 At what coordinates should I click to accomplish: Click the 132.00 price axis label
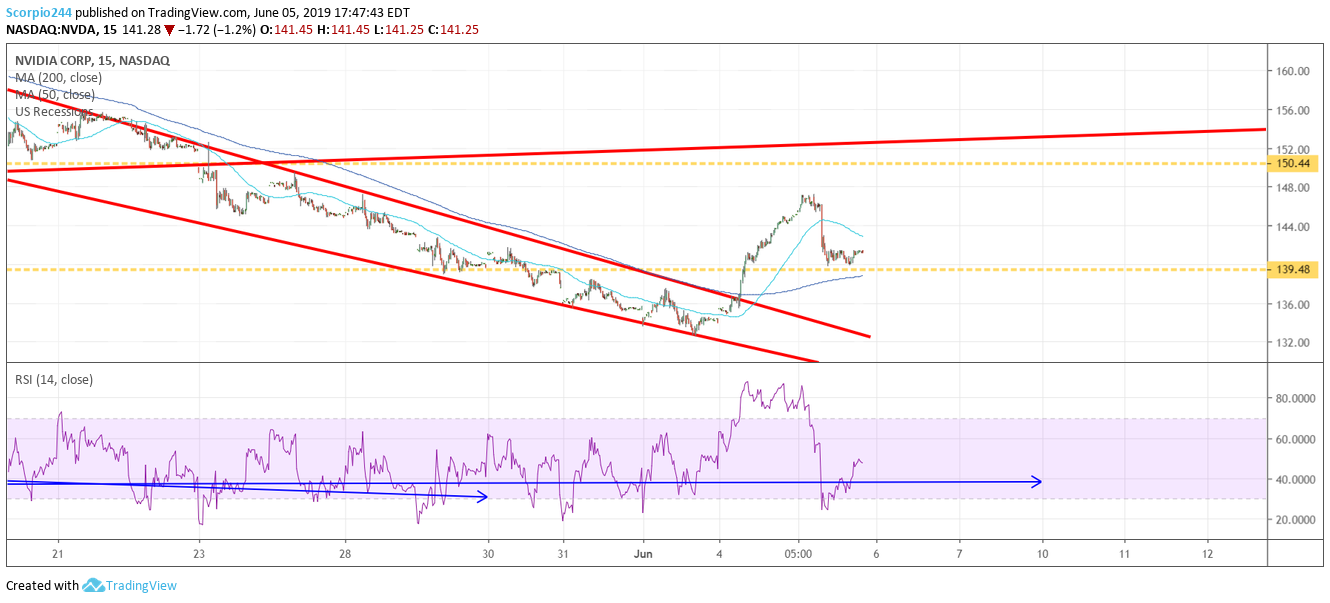coord(1292,342)
